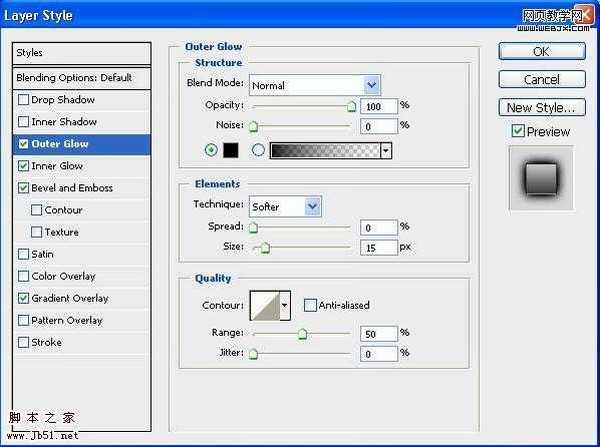Click the black glow color swatch

tap(228, 150)
